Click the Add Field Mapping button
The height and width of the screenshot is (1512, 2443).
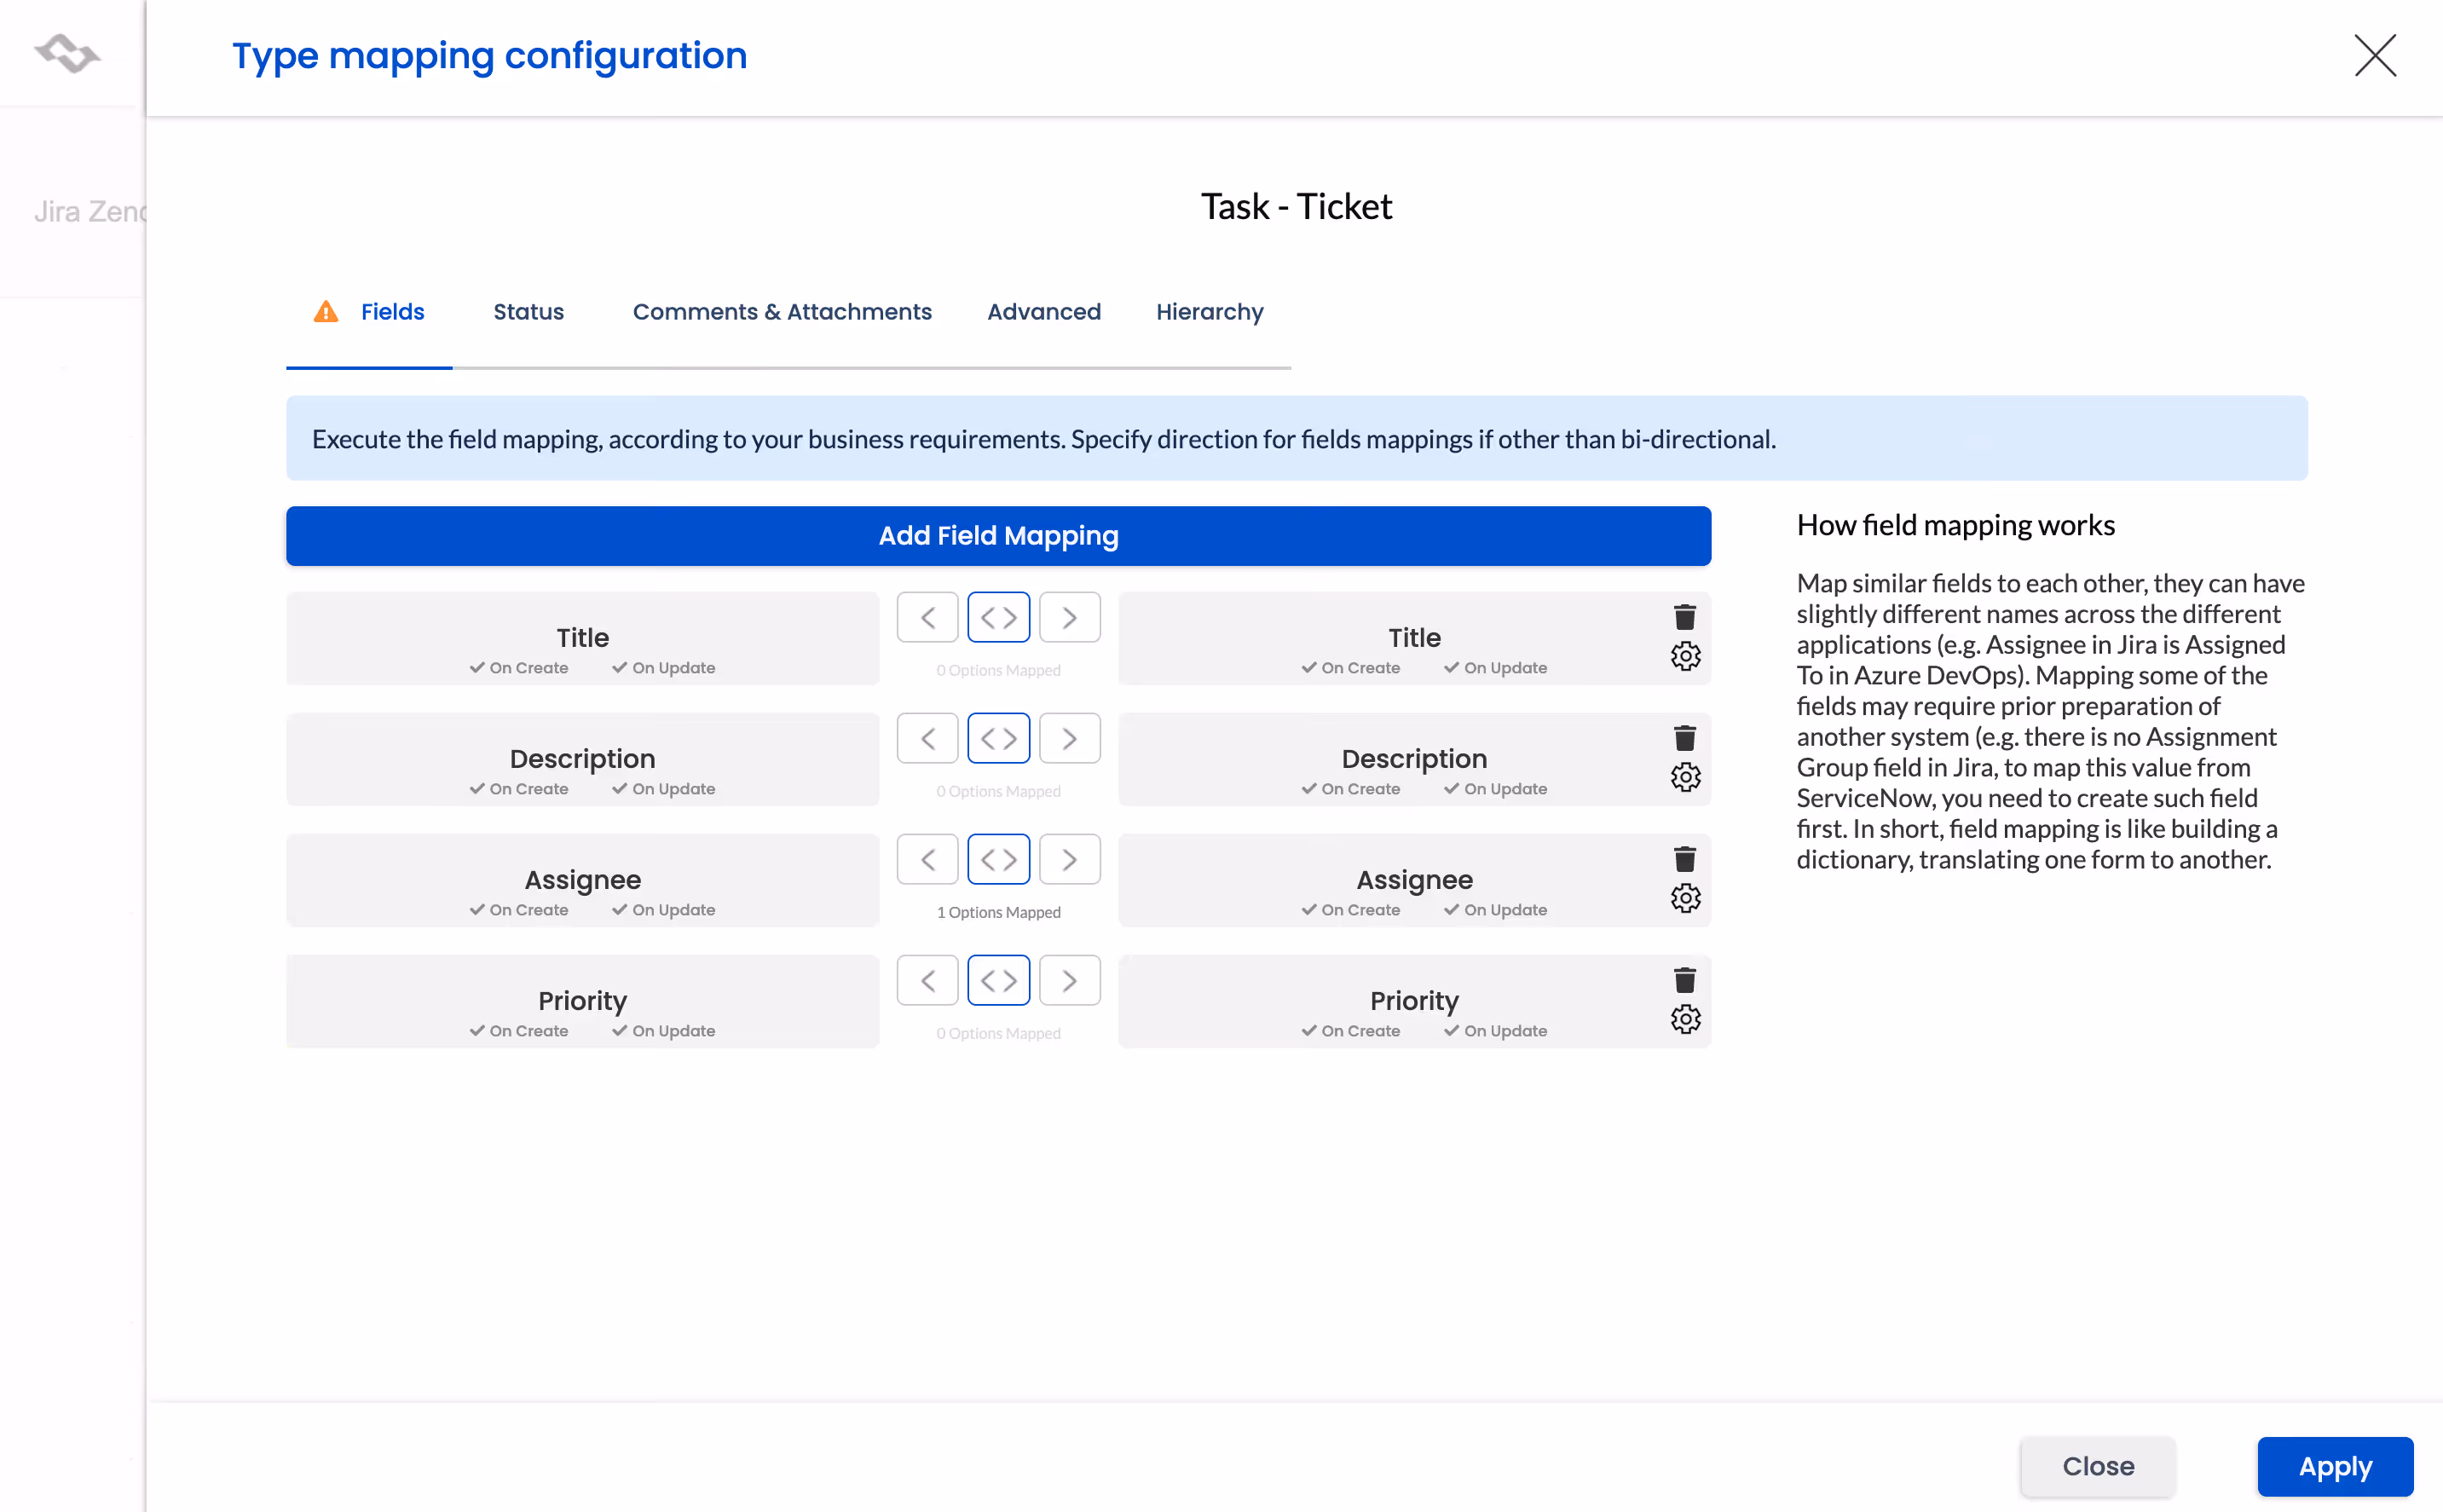pyautogui.click(x=998, y=536)
